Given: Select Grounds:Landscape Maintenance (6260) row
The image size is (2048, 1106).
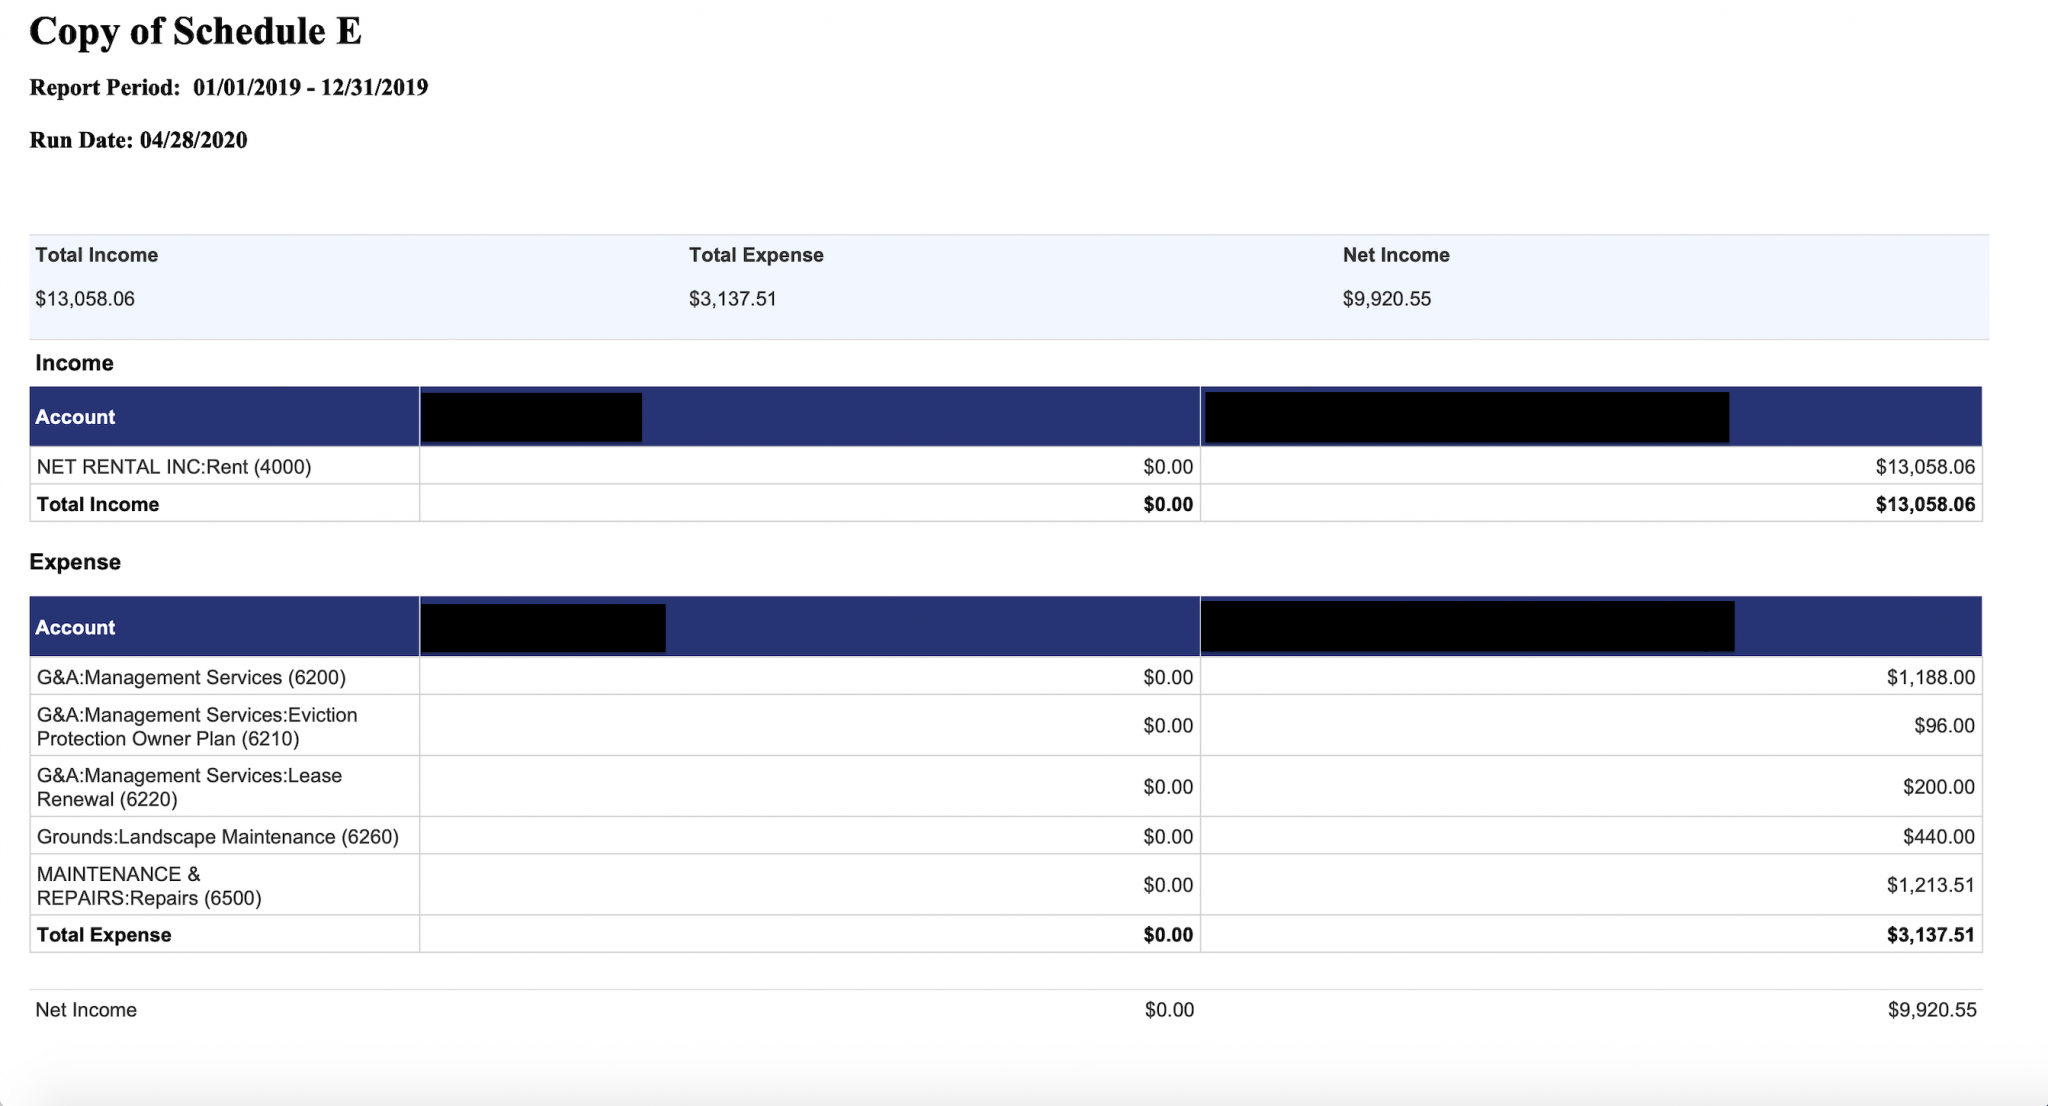Looking at the screenshot, I should 217,837.
